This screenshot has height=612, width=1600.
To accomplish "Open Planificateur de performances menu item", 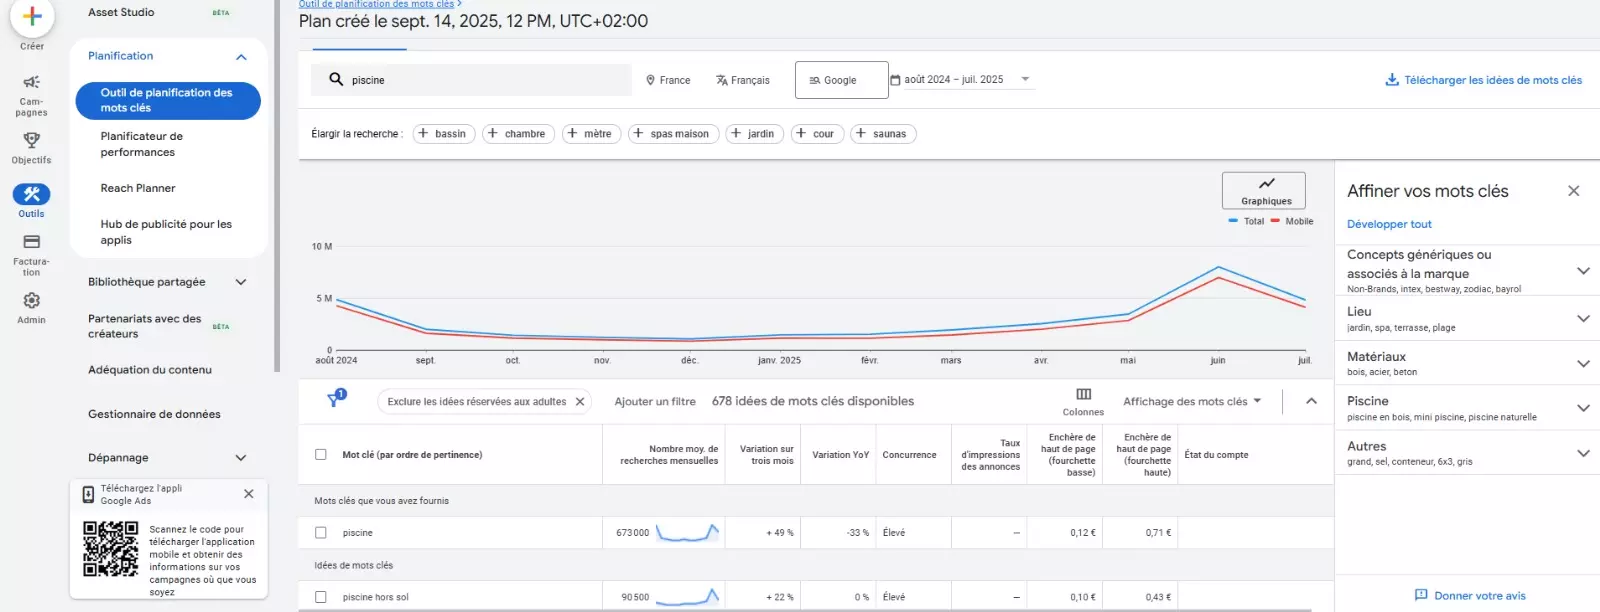I will pos(141,144).
